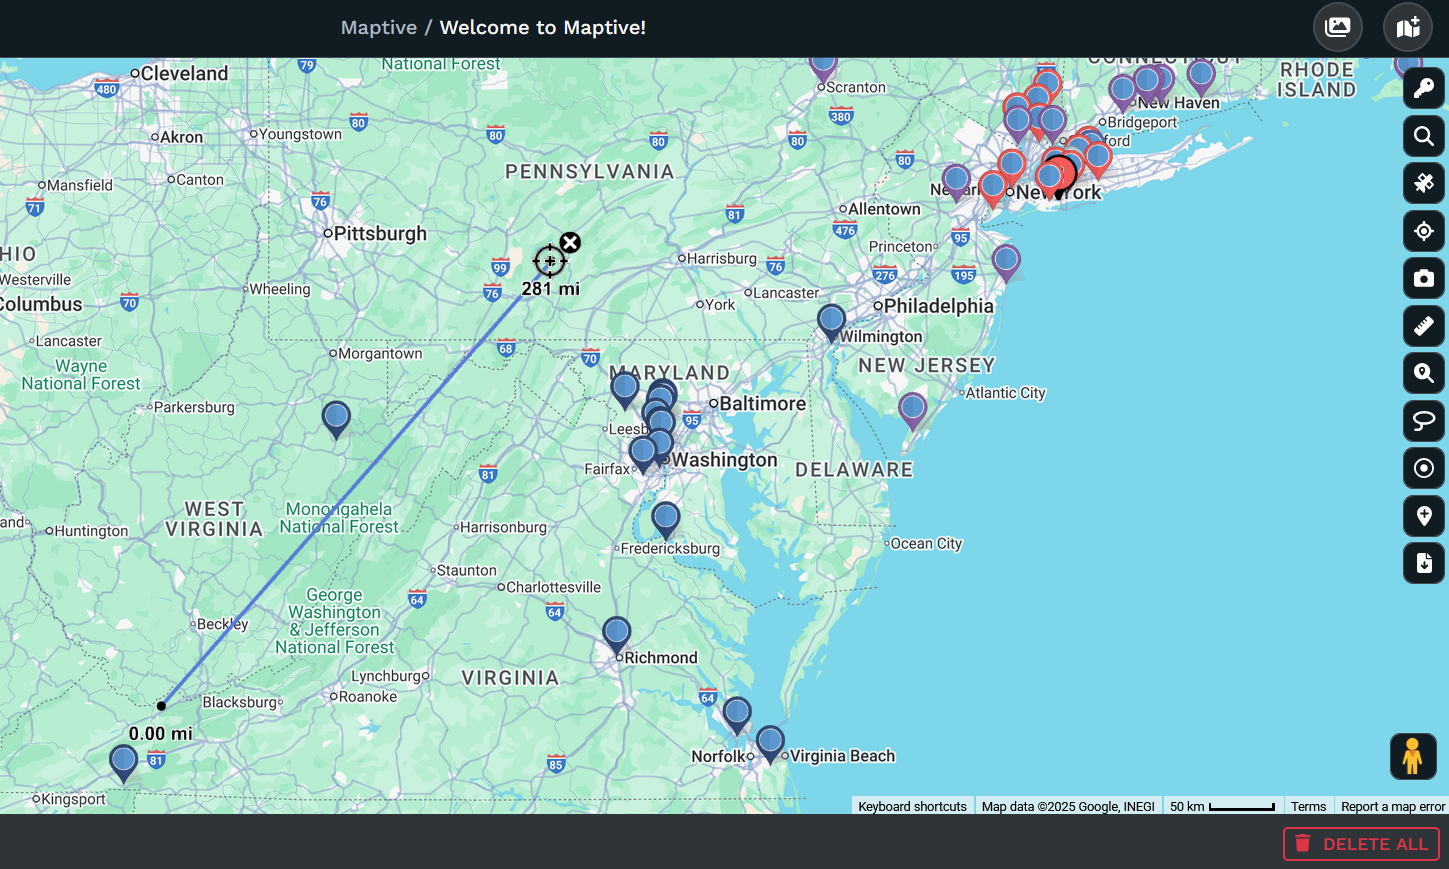1449x869 pixels.
Task: Click the Terms link
Action: coord(1308,806)
